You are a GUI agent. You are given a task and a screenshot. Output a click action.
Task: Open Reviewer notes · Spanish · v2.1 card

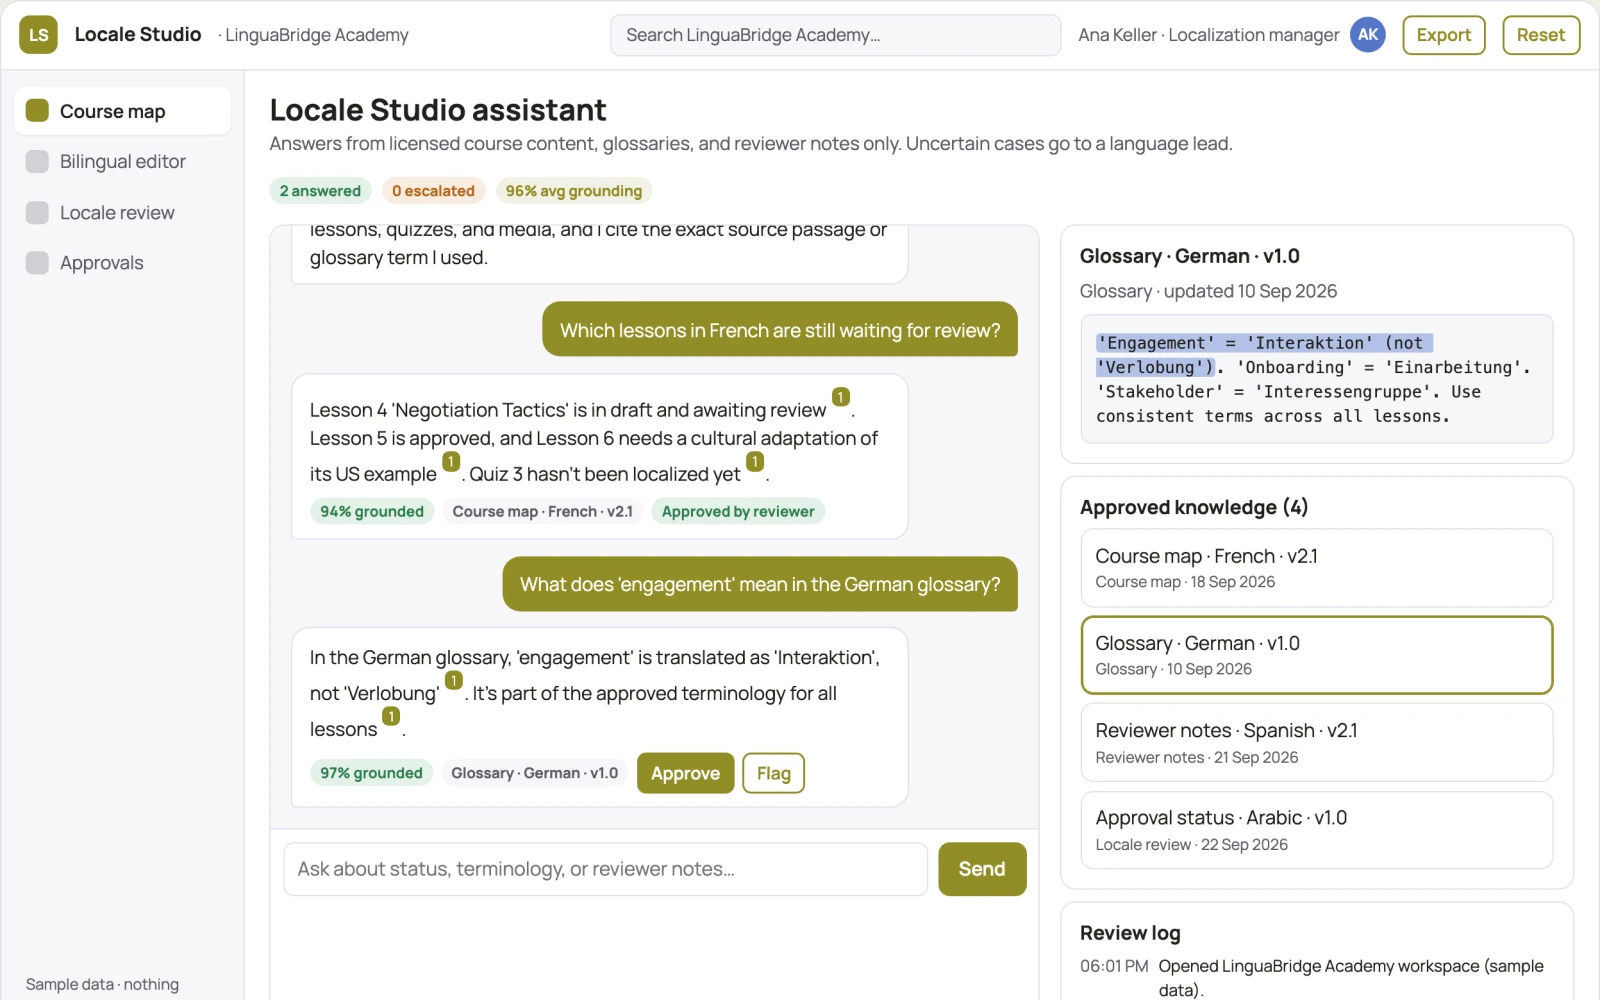(1316, 742)
